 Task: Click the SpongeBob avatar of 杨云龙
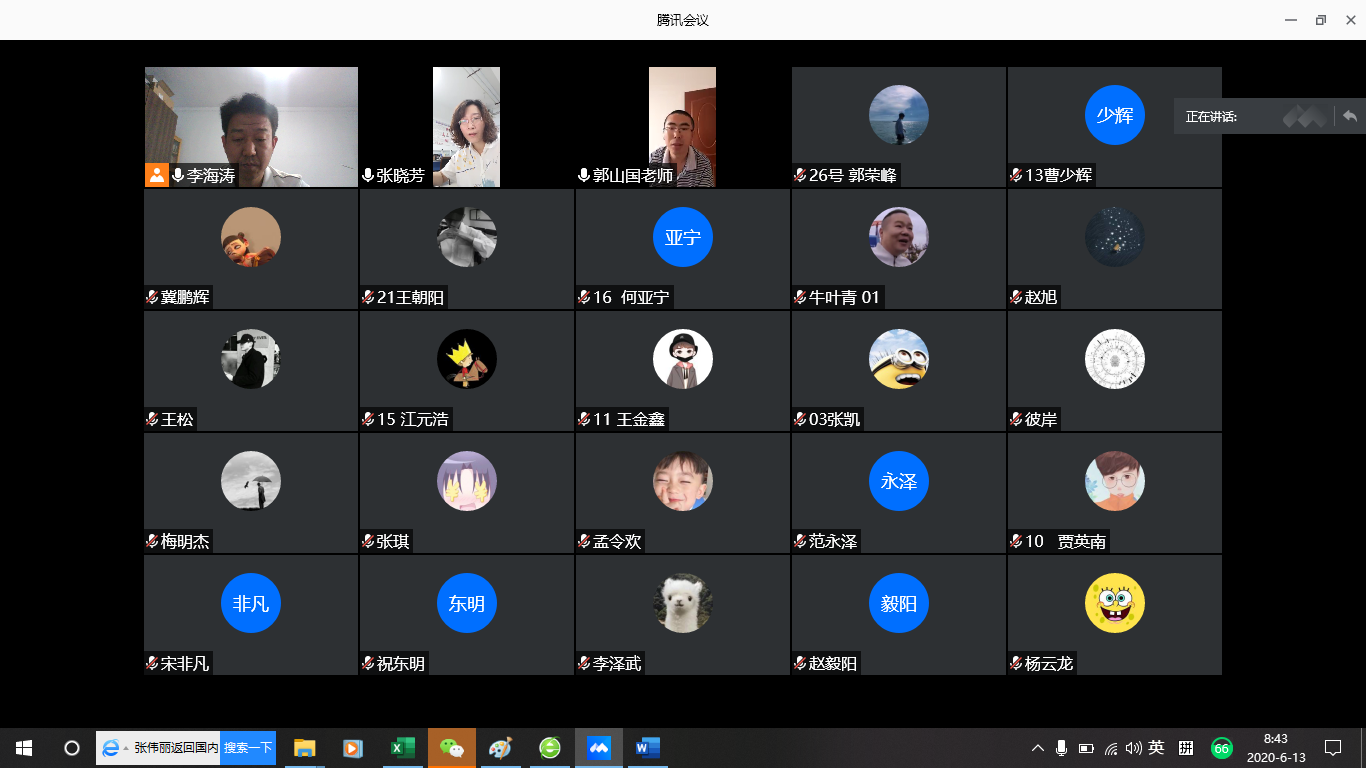1115,603
